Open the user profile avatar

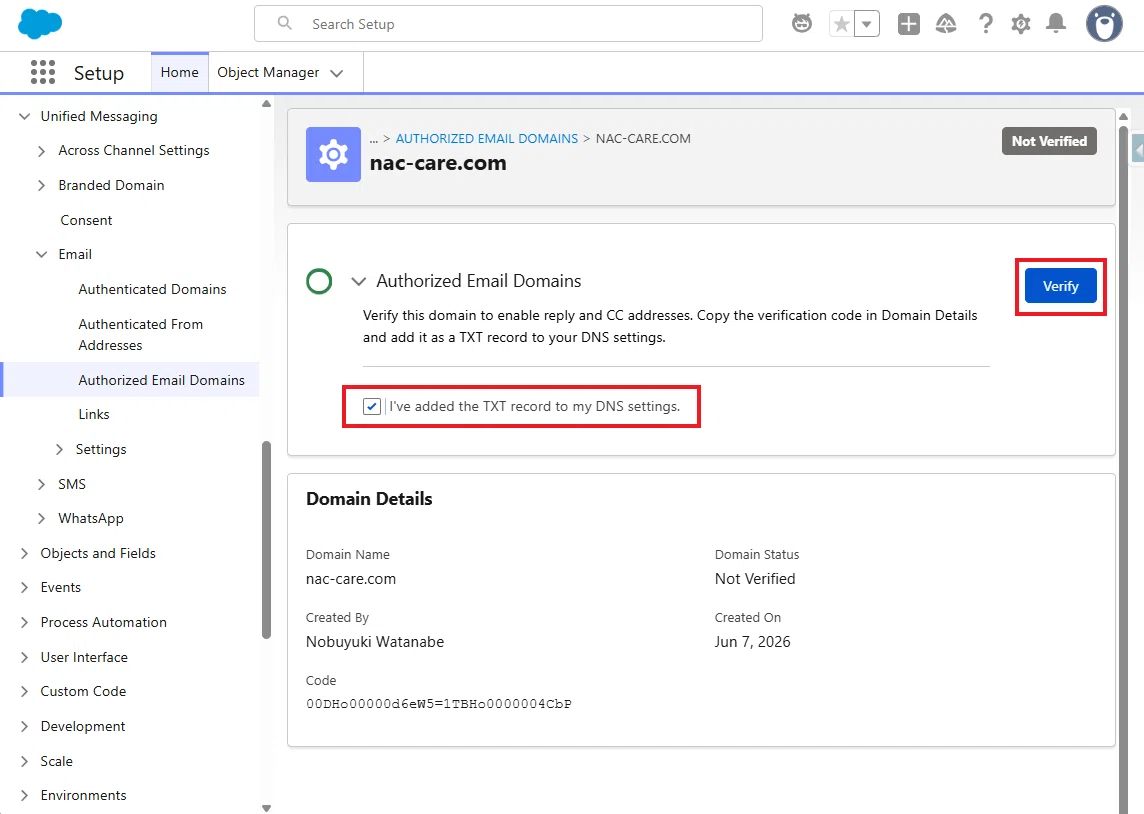click(x=1104, y=24)
